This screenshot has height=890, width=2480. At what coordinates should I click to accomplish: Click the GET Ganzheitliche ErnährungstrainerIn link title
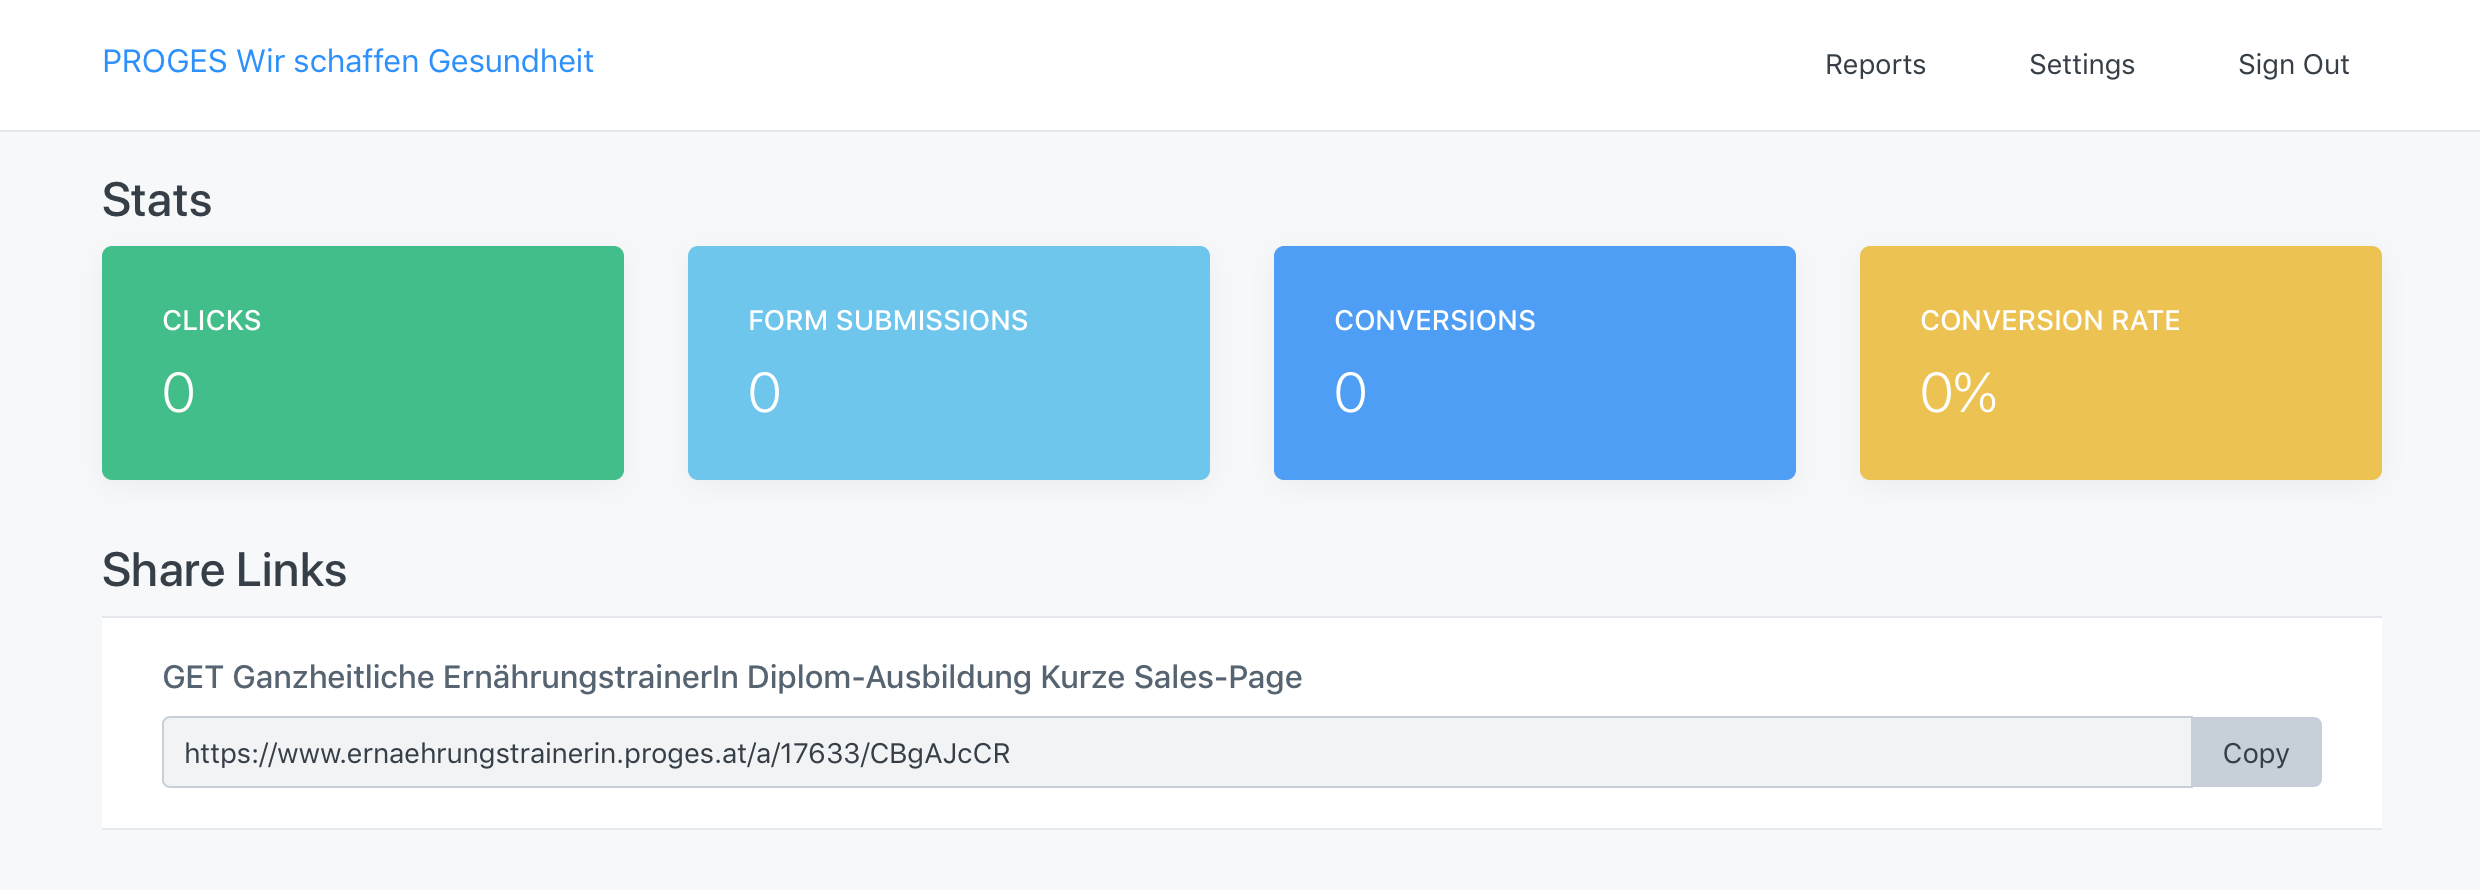tap(732, 677)
